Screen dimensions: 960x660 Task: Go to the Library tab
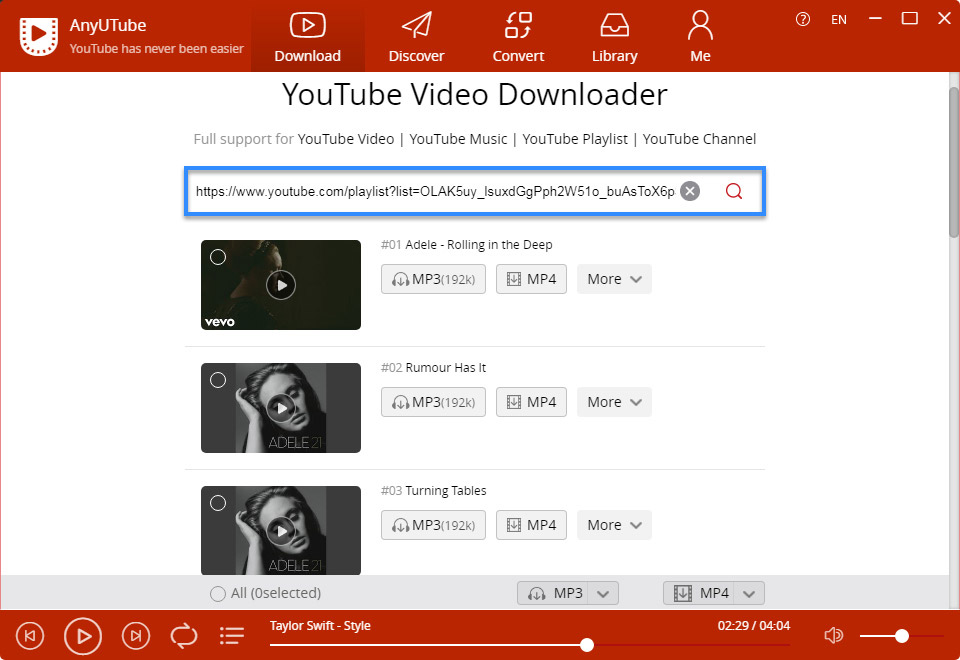tap(615, 37)
